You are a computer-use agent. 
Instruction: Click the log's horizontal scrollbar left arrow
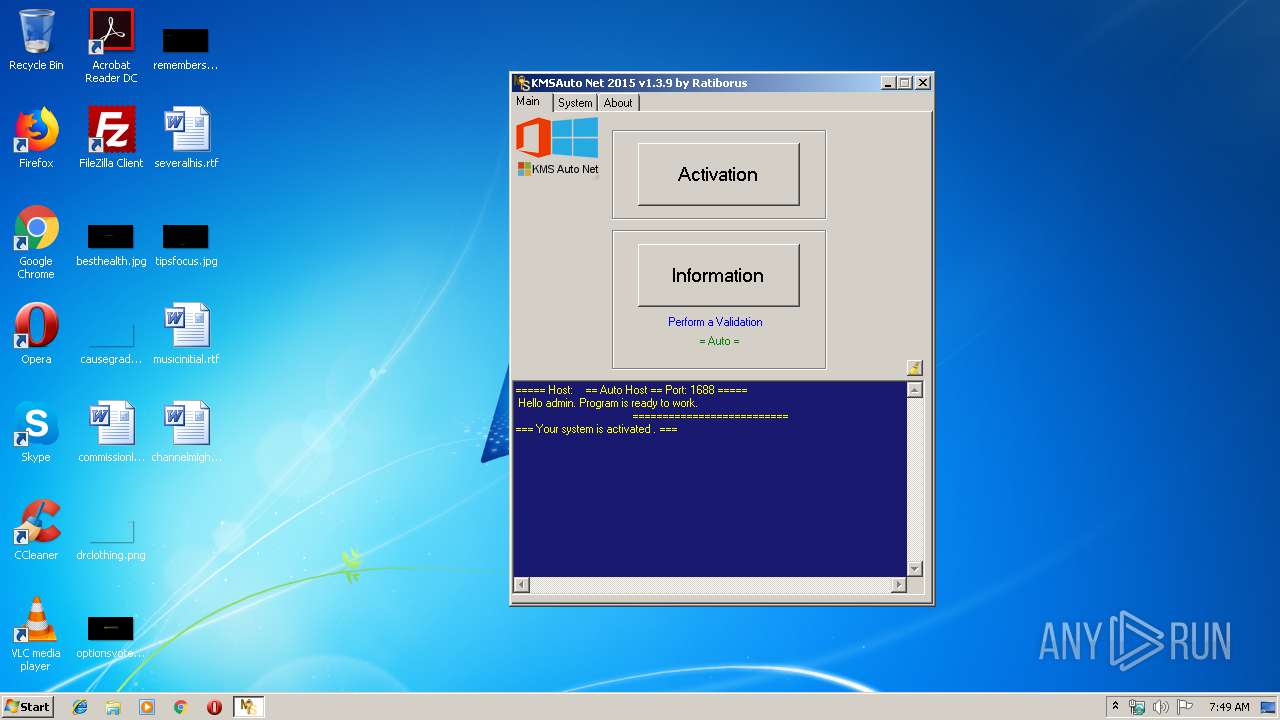(x=521, y=584)
